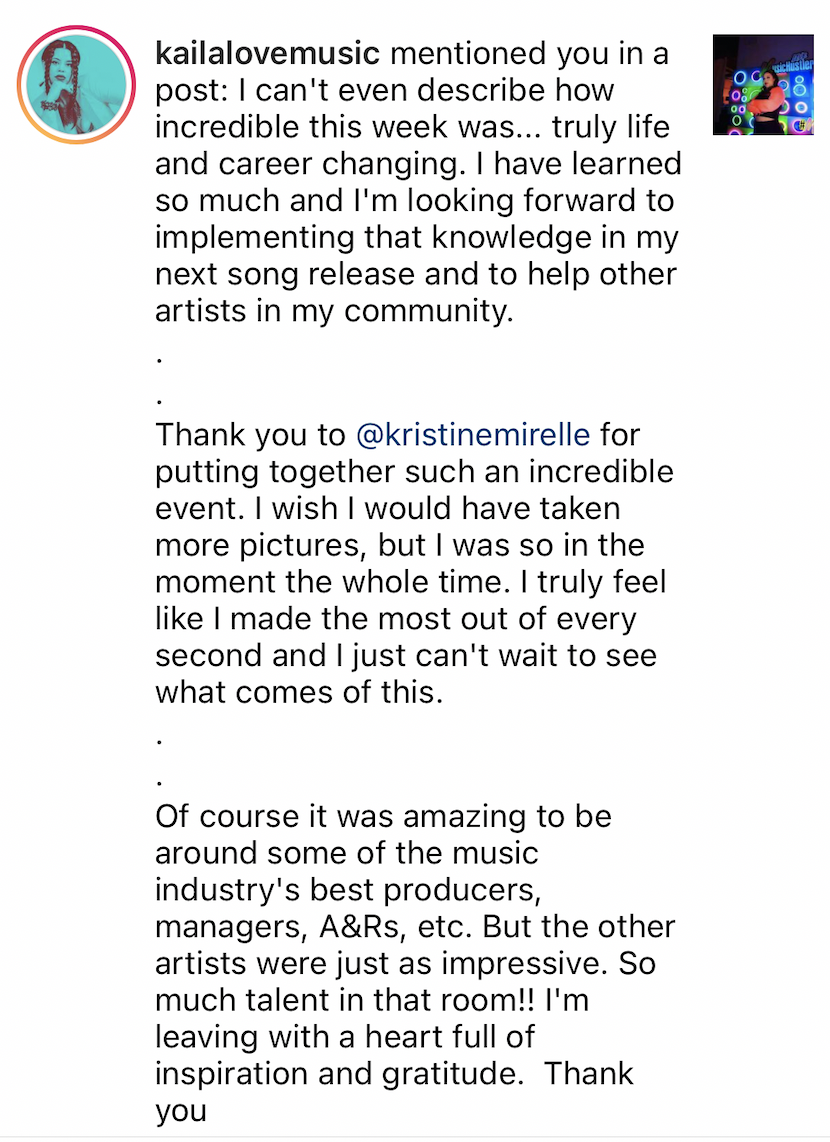The width and height of the screenshot is (830, 1142).
Task: Click the line "inspiration and gratitude. Thank"
Action: [x=394, y=1073]
